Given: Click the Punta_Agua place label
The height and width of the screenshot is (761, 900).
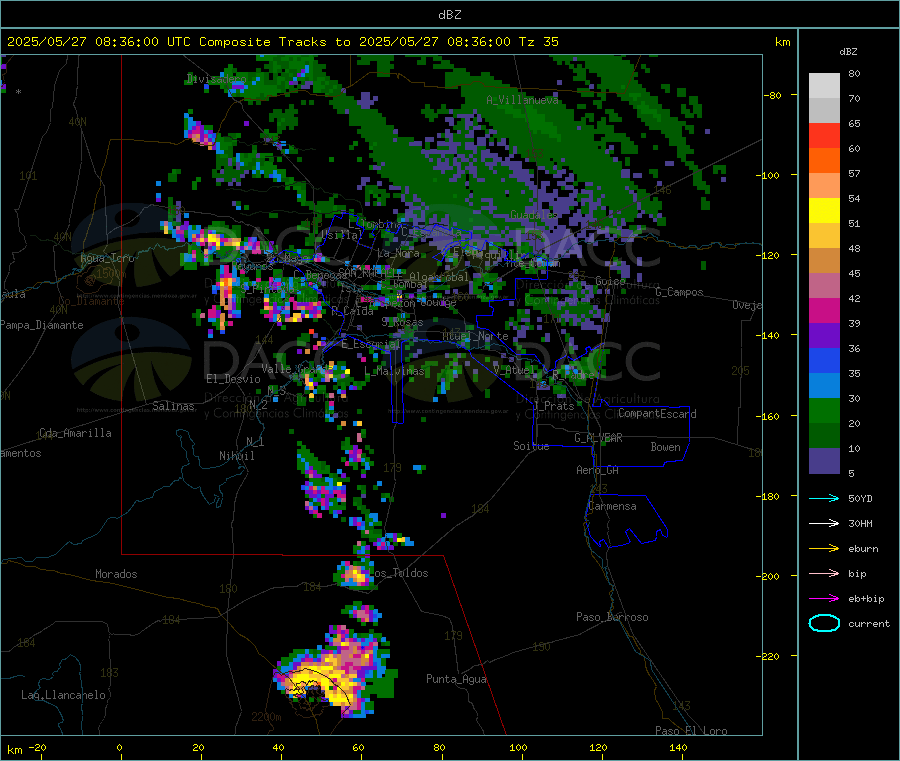Looking at the screenshot, I should (x=456, y=679).
